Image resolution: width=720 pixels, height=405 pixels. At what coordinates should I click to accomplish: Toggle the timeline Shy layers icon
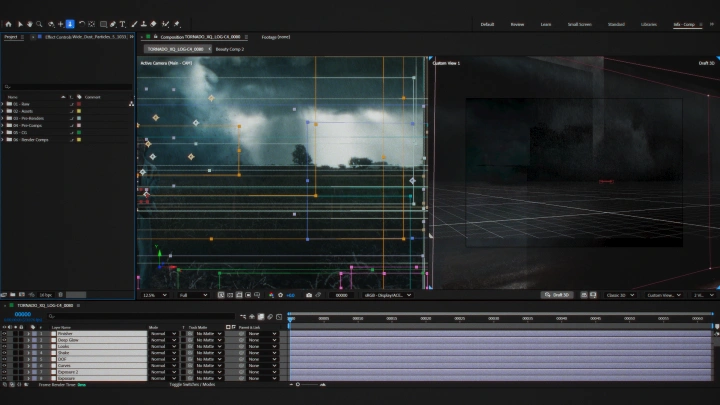click(252, 316)
